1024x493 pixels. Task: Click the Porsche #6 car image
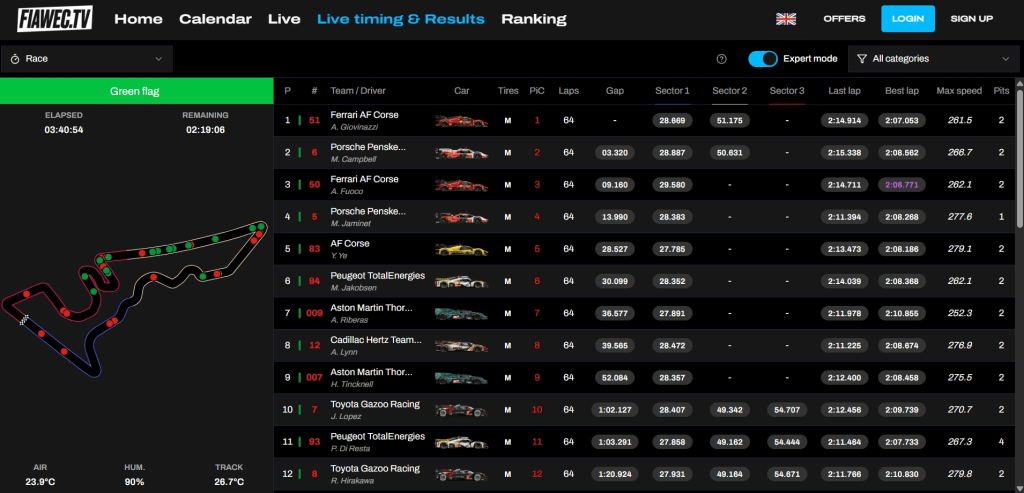(x=461, y=153)
